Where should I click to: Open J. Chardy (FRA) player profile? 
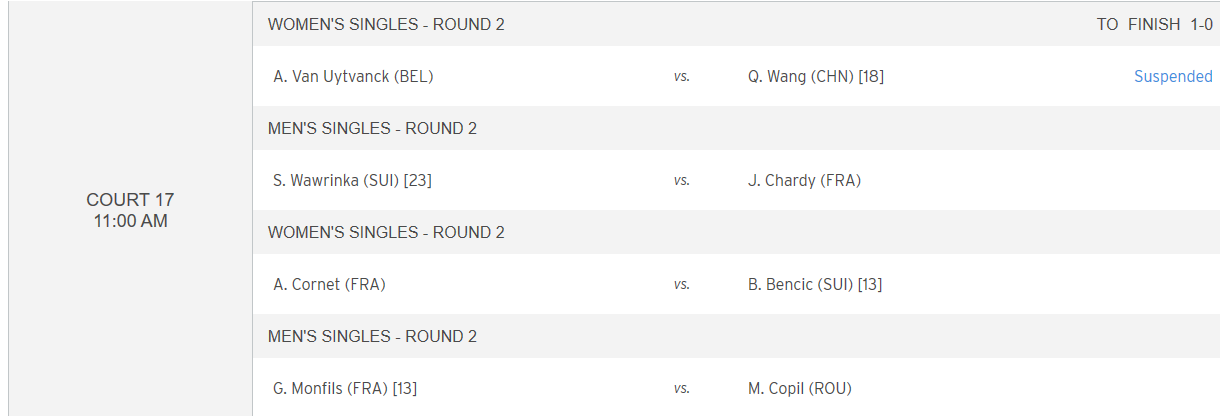(804, 180)
